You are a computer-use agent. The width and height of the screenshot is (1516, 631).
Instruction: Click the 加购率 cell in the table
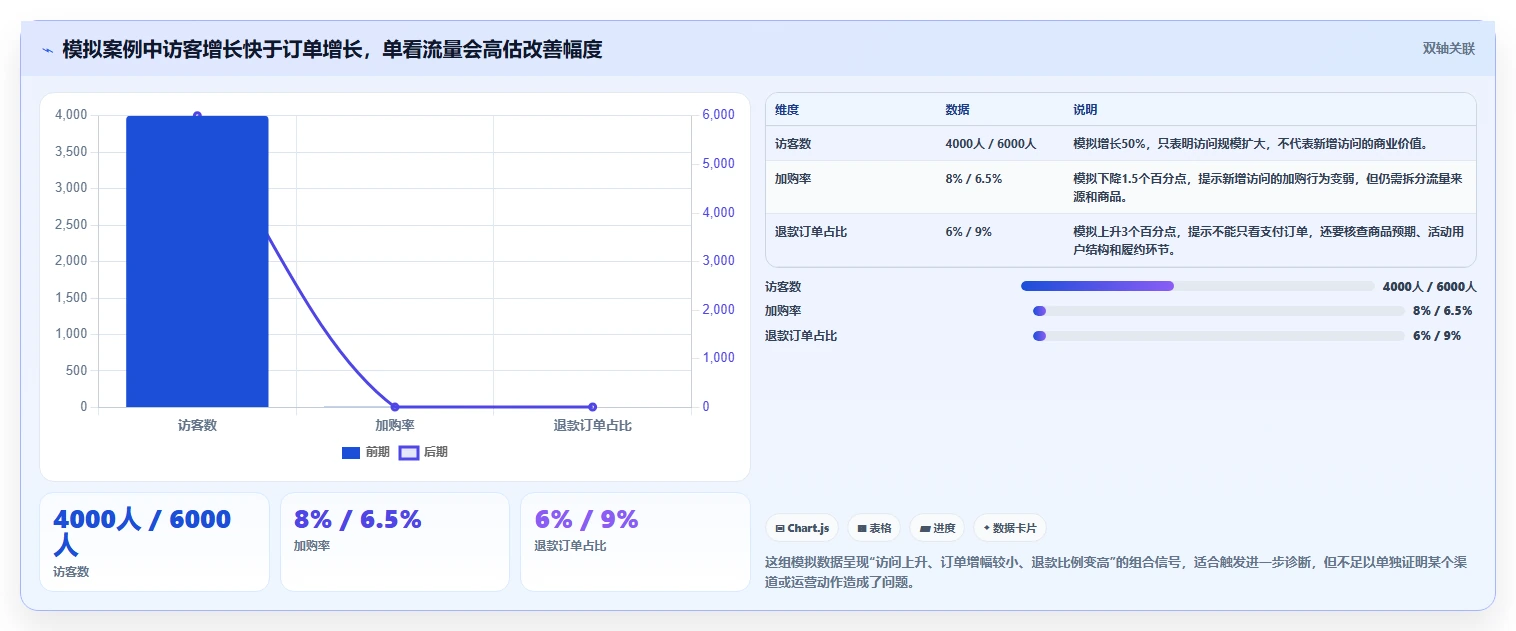793,179
